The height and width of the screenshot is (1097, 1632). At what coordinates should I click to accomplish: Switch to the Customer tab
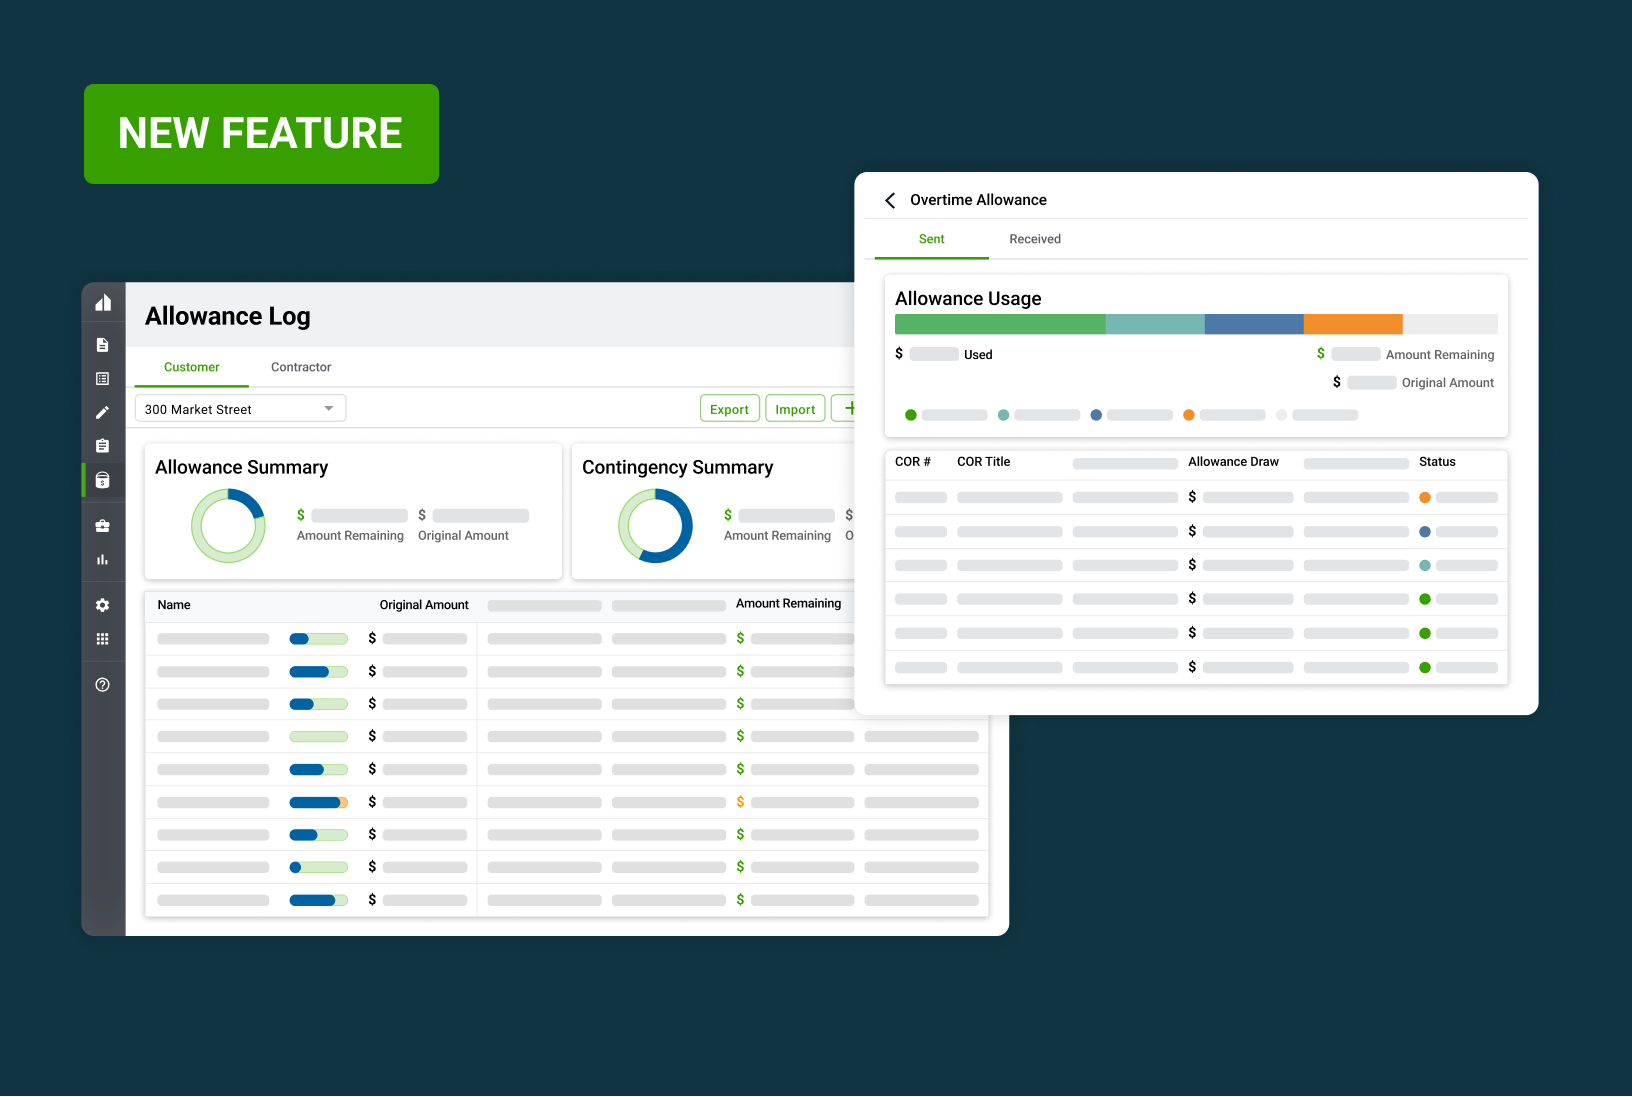point(191,367)
